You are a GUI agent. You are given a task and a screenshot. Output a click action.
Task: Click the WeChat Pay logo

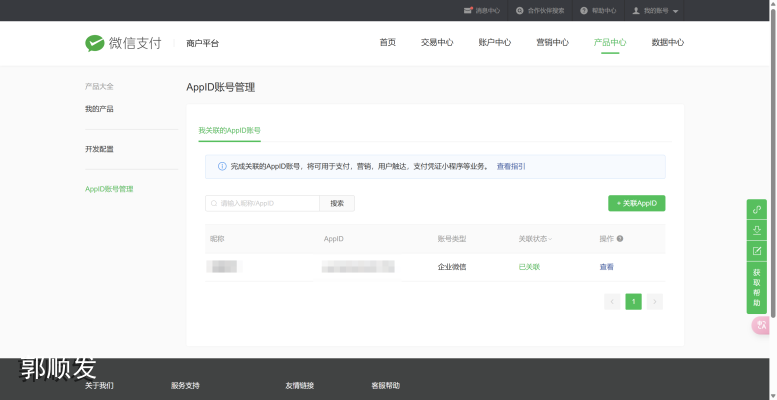pyautogui.click(x=123, y=43)
